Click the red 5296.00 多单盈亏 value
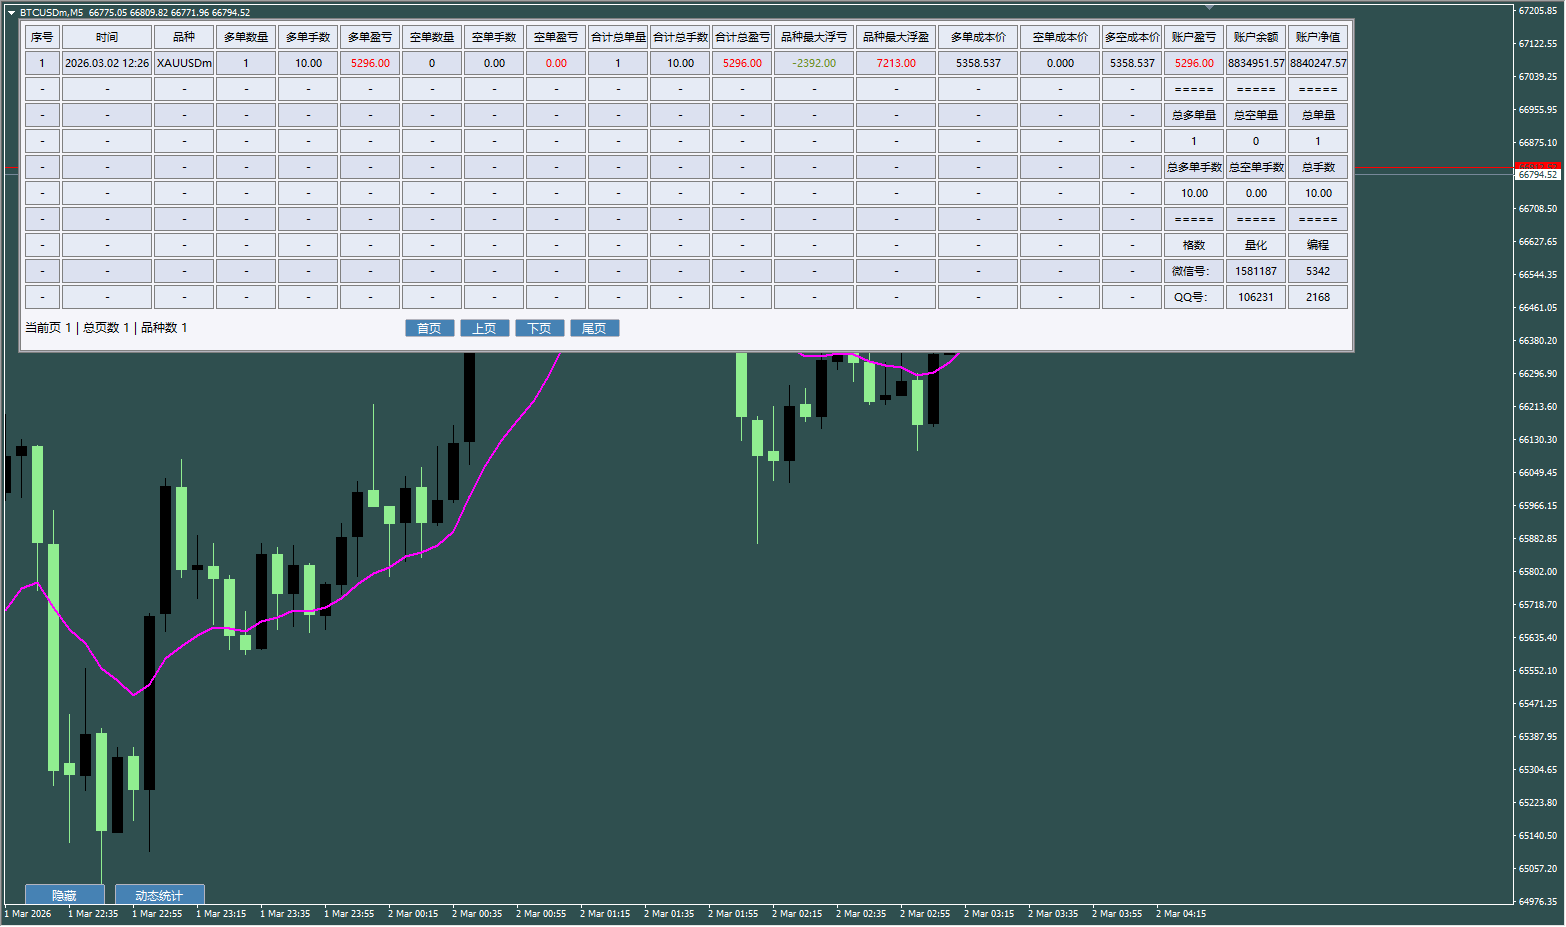Viewport: 1566px width, 927px height. [x=369, y=62]
